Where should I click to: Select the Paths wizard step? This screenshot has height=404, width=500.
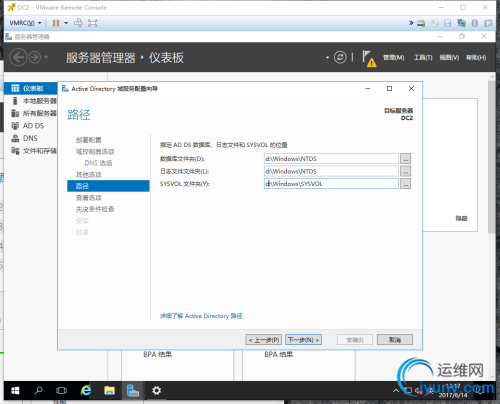[108, 186]
